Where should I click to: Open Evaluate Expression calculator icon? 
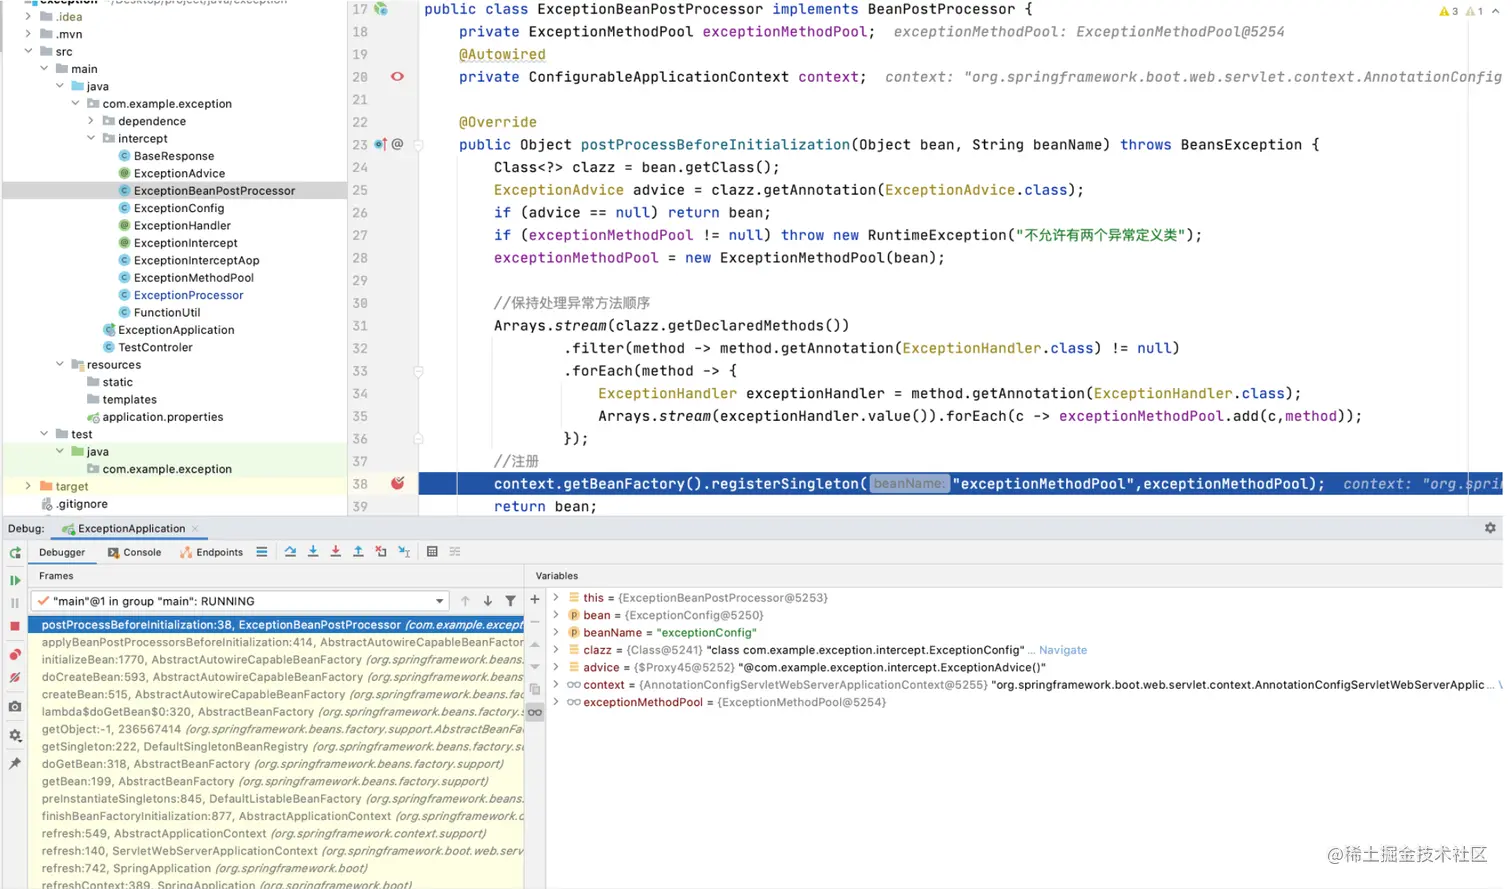pyautogui.click(x=432, y=552)
